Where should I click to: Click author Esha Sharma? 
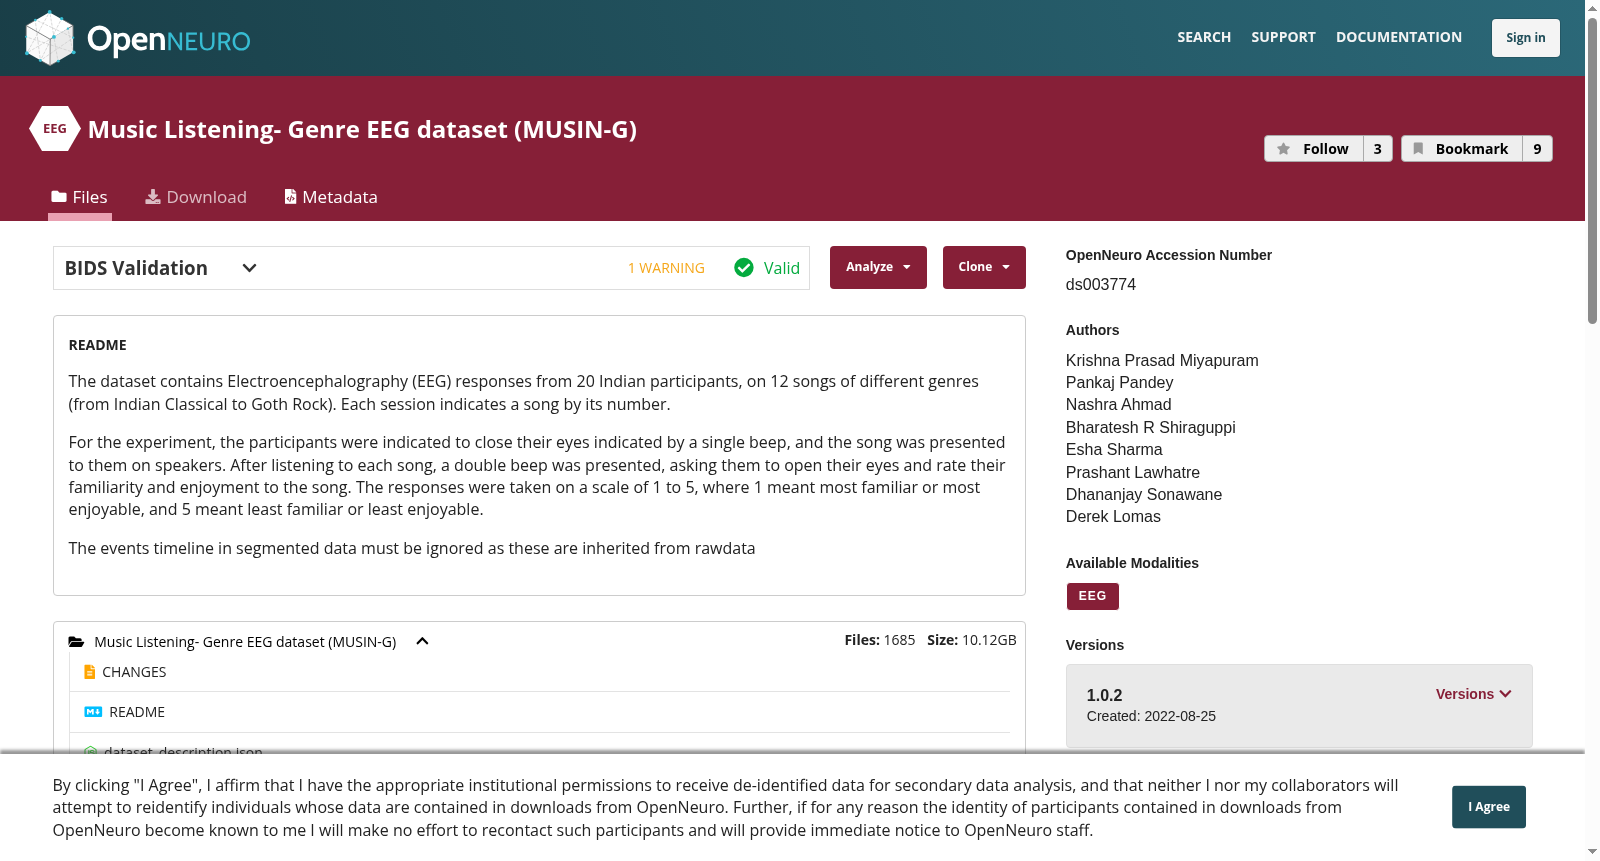tap(1114, 449)
